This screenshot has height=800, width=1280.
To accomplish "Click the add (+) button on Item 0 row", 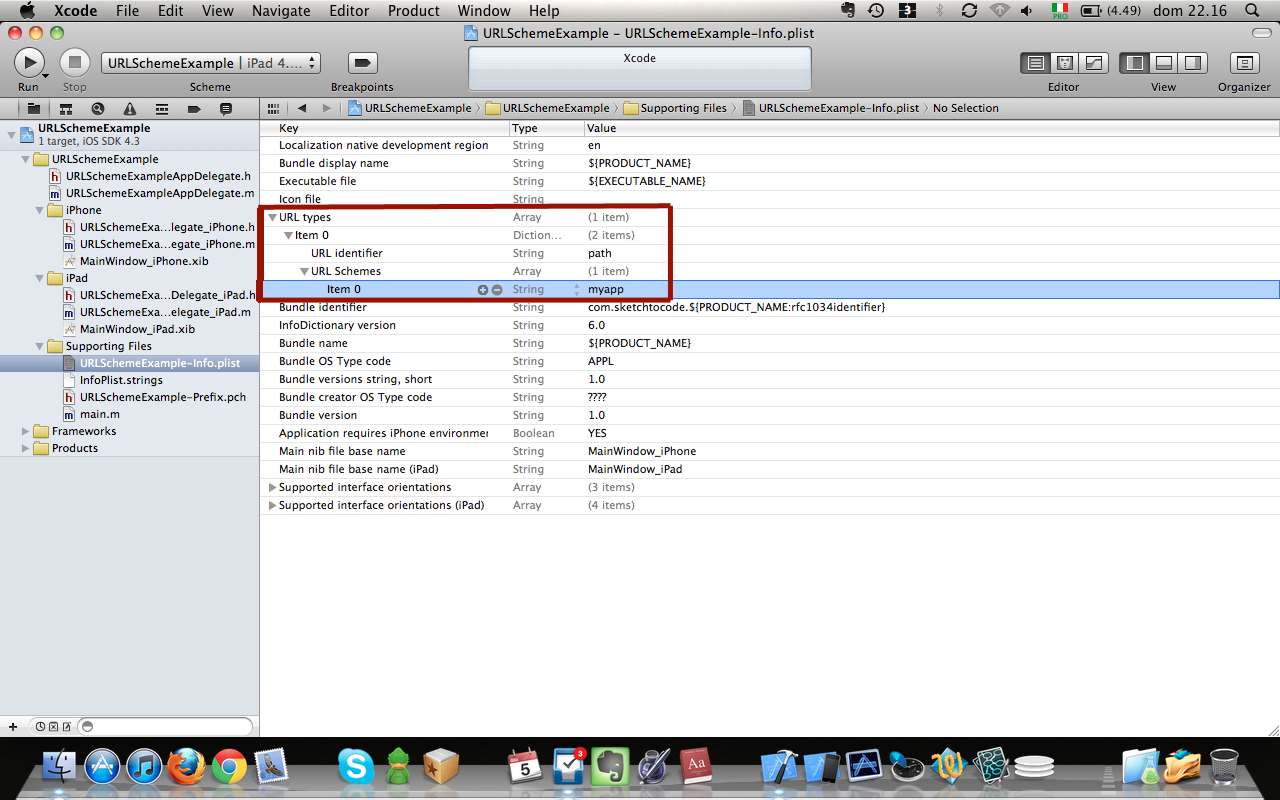I will tap(483, 290).
